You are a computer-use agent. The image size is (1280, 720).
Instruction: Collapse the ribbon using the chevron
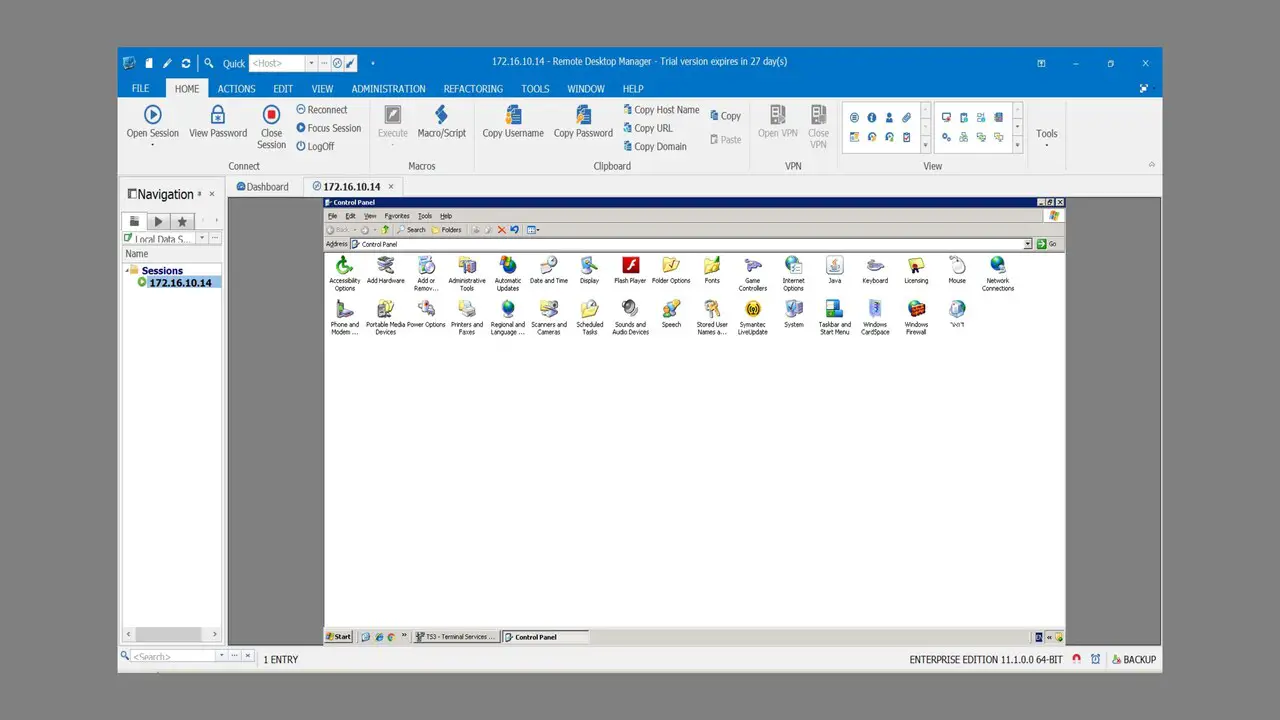(x=1151, y=165)
